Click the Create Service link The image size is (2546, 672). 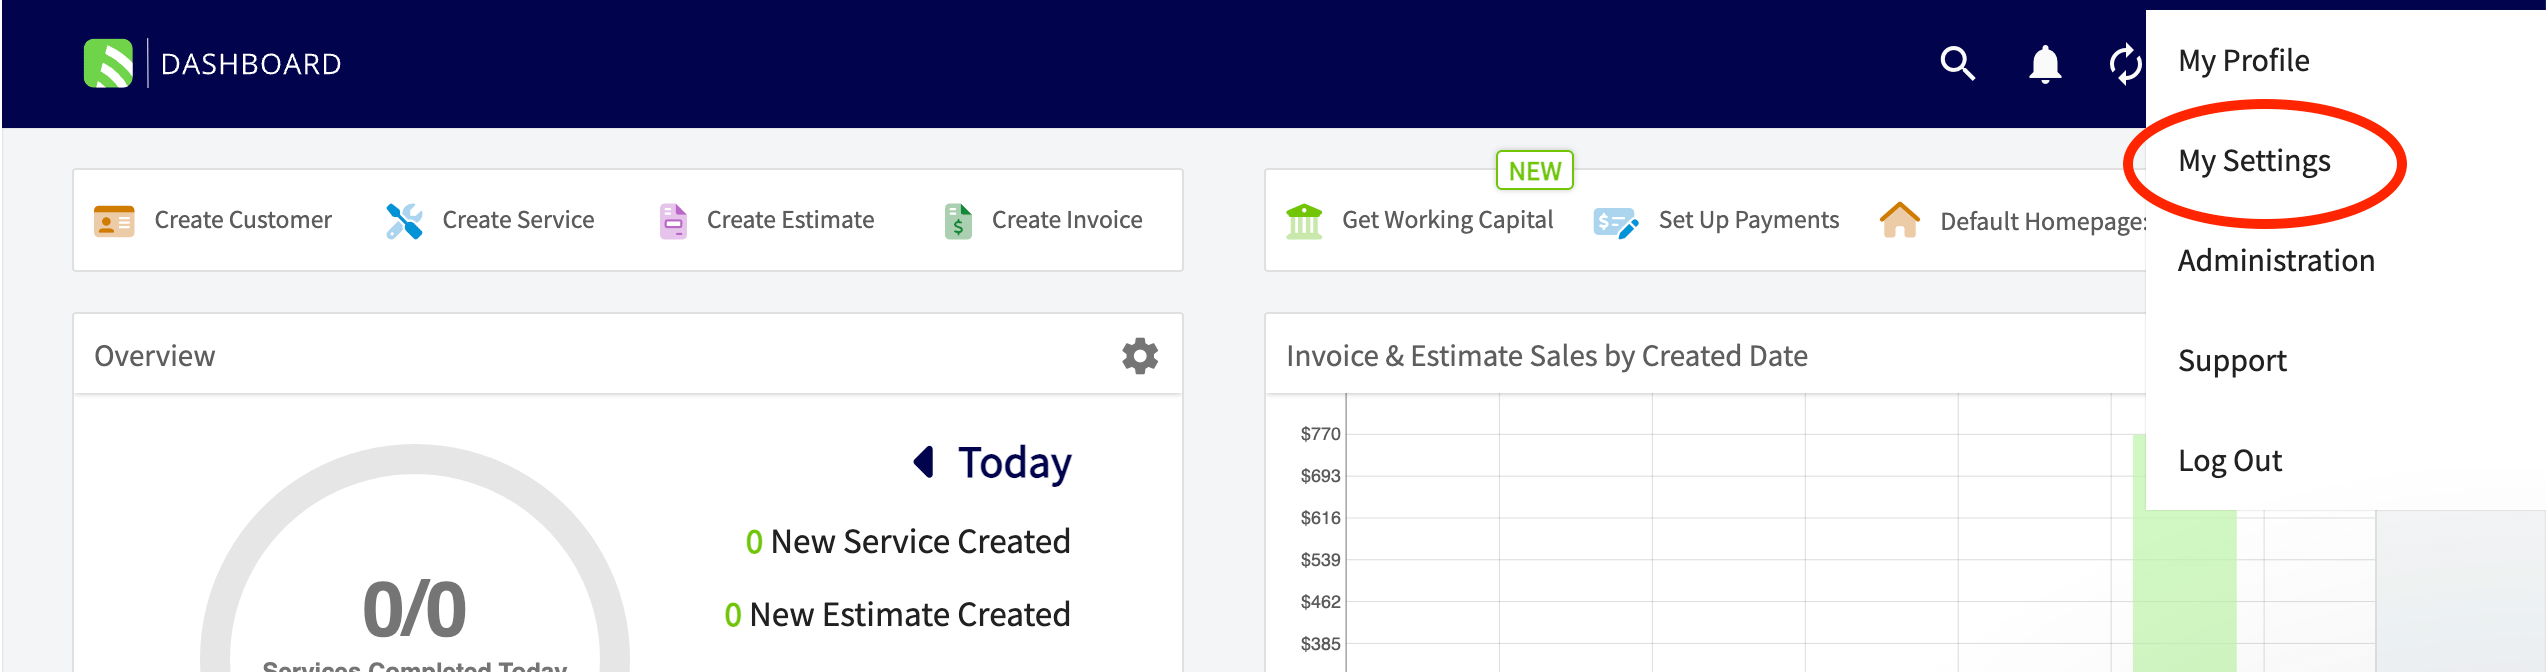(518, 220)
